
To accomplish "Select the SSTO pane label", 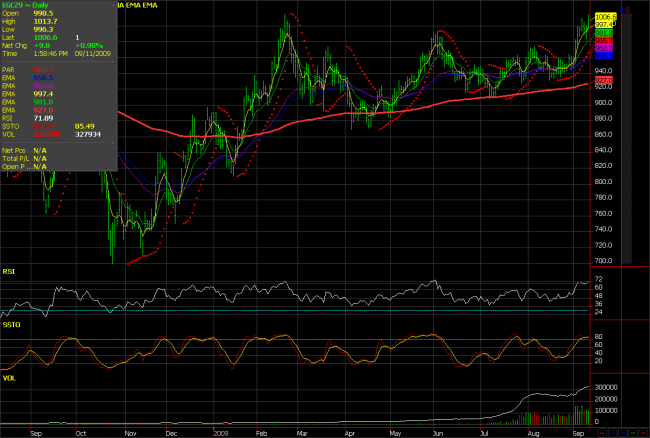I will [11, 324].
